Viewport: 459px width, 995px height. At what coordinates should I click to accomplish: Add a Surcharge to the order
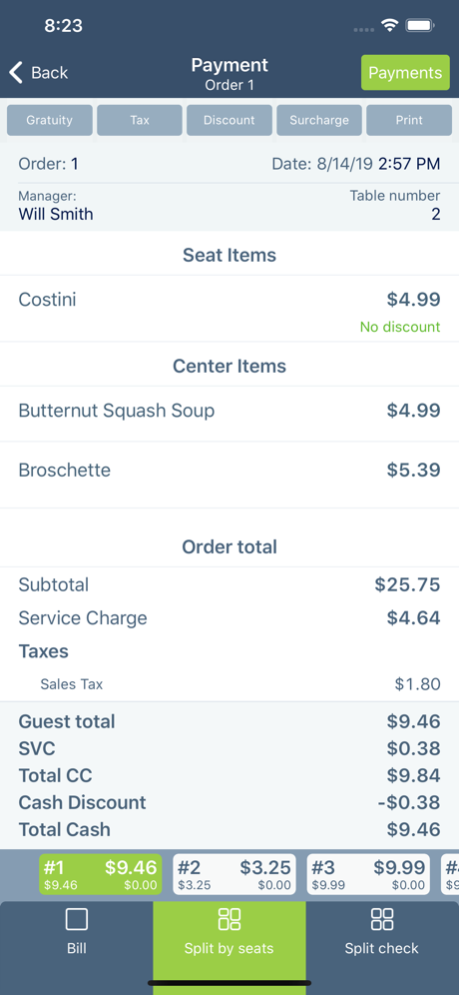point(319,120)
